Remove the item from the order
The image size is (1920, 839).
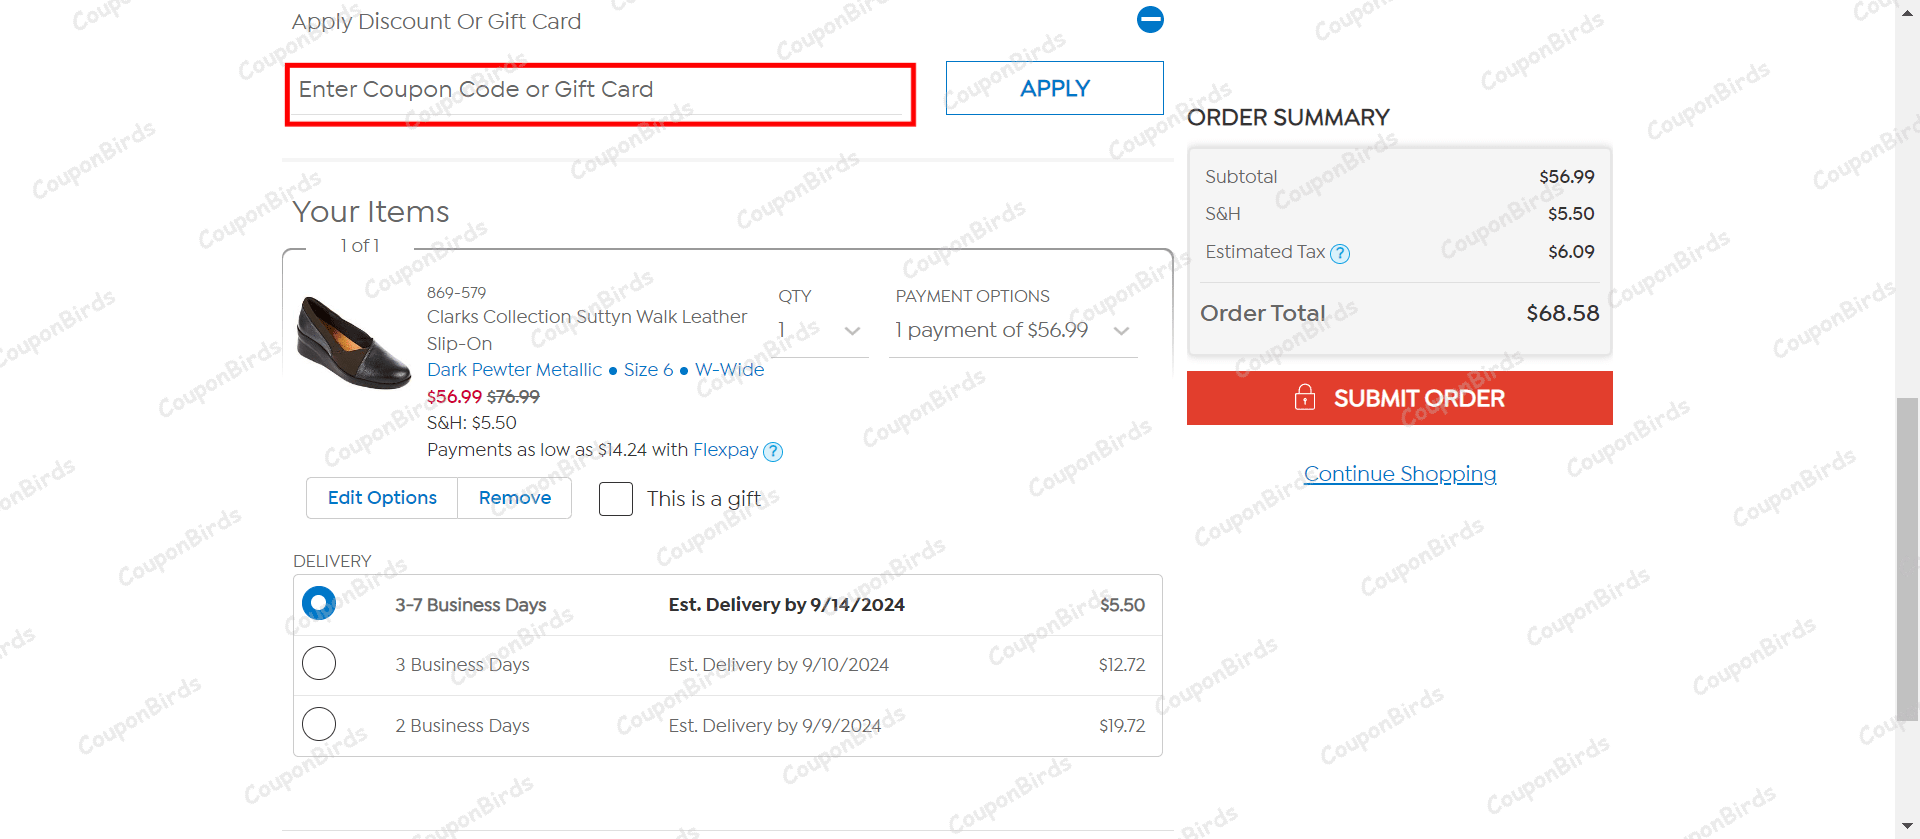coord(514,498)
